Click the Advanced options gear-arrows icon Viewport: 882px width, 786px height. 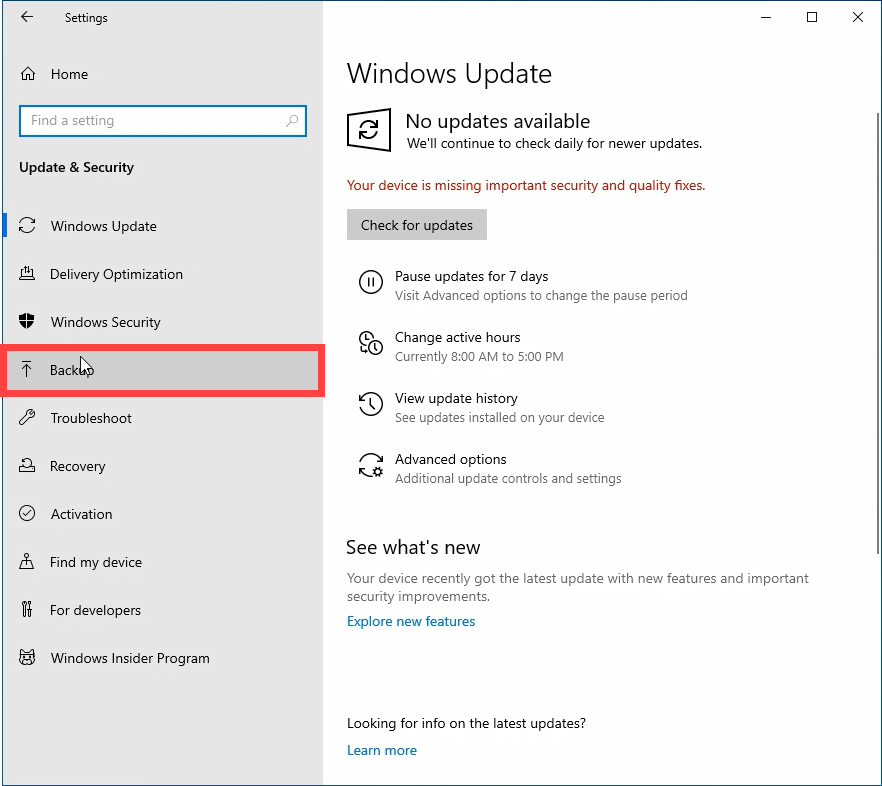click(371, 465)
